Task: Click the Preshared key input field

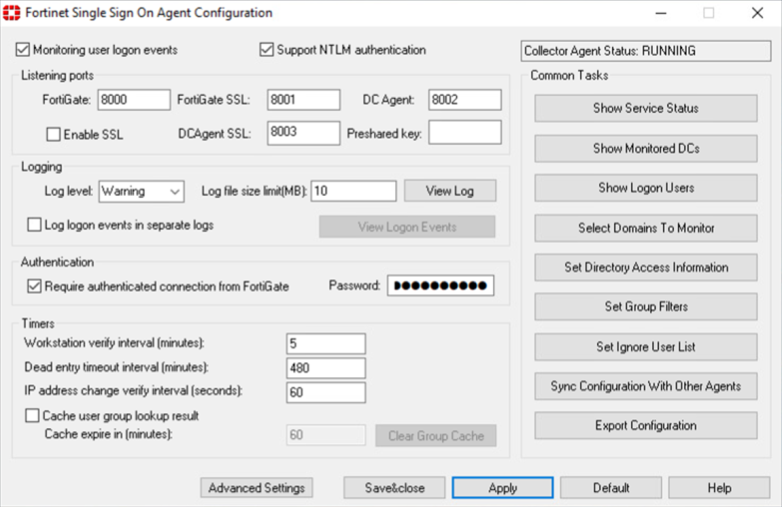Action: coord(465,133)
